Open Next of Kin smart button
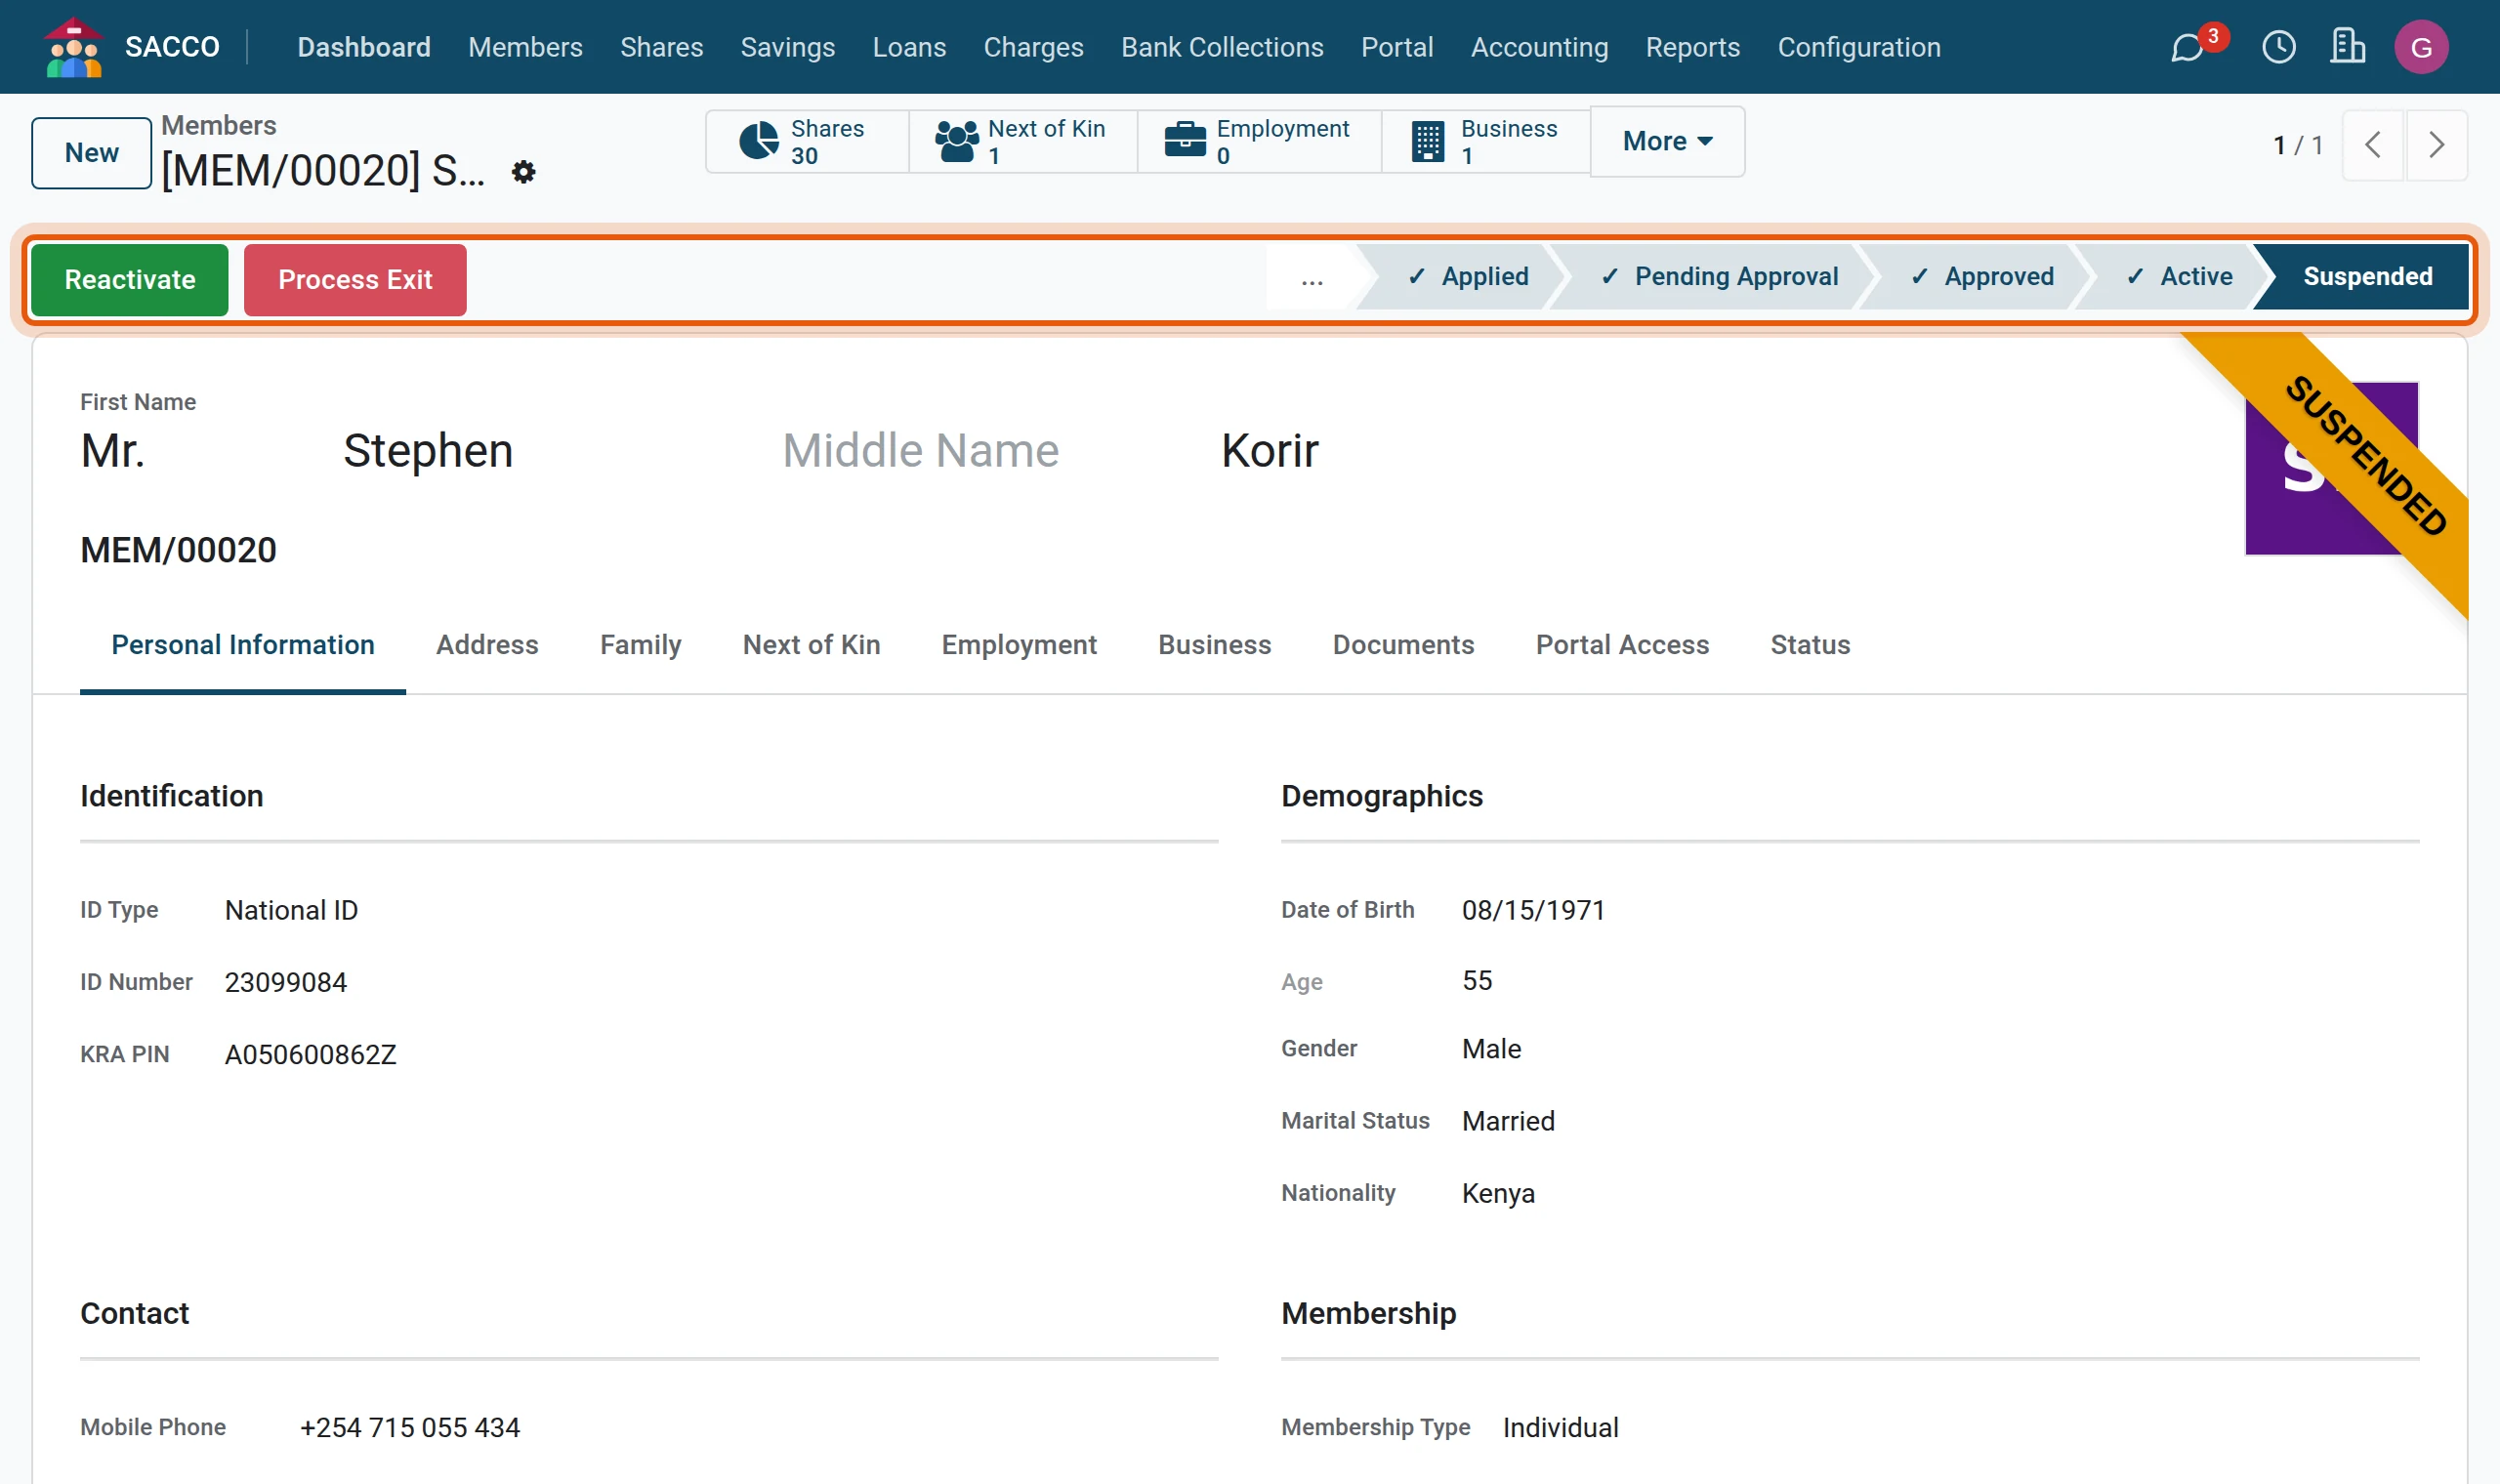The height and width of the screenshot is (1484, 2500). click(x=1022, y=142)
